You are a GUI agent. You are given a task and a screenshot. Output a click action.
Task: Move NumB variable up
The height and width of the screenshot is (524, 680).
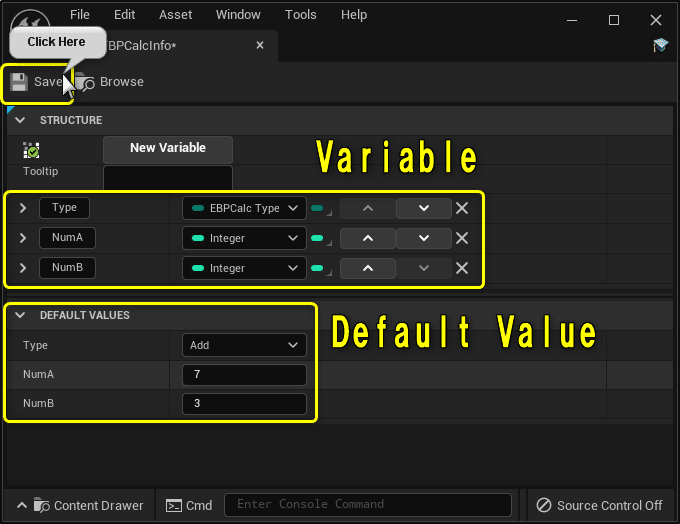pyautogui.click(x=368, y=268)
